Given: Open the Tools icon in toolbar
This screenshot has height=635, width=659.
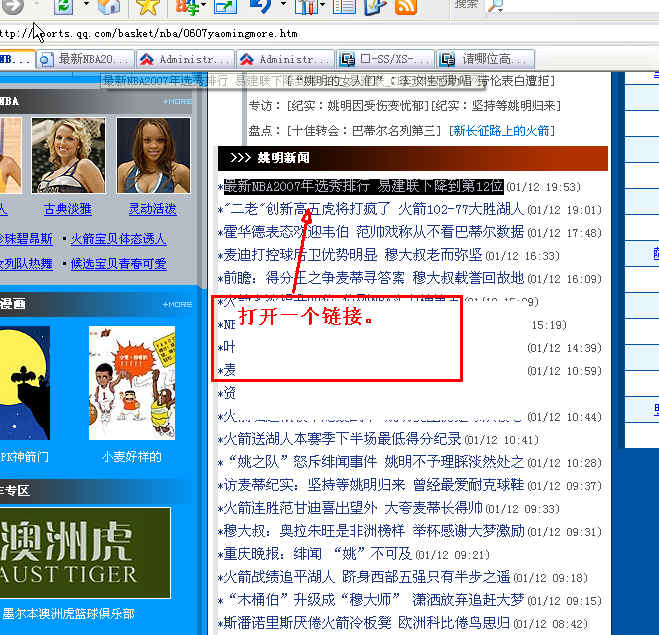Looking at the screenshot, I should [306, 7].
